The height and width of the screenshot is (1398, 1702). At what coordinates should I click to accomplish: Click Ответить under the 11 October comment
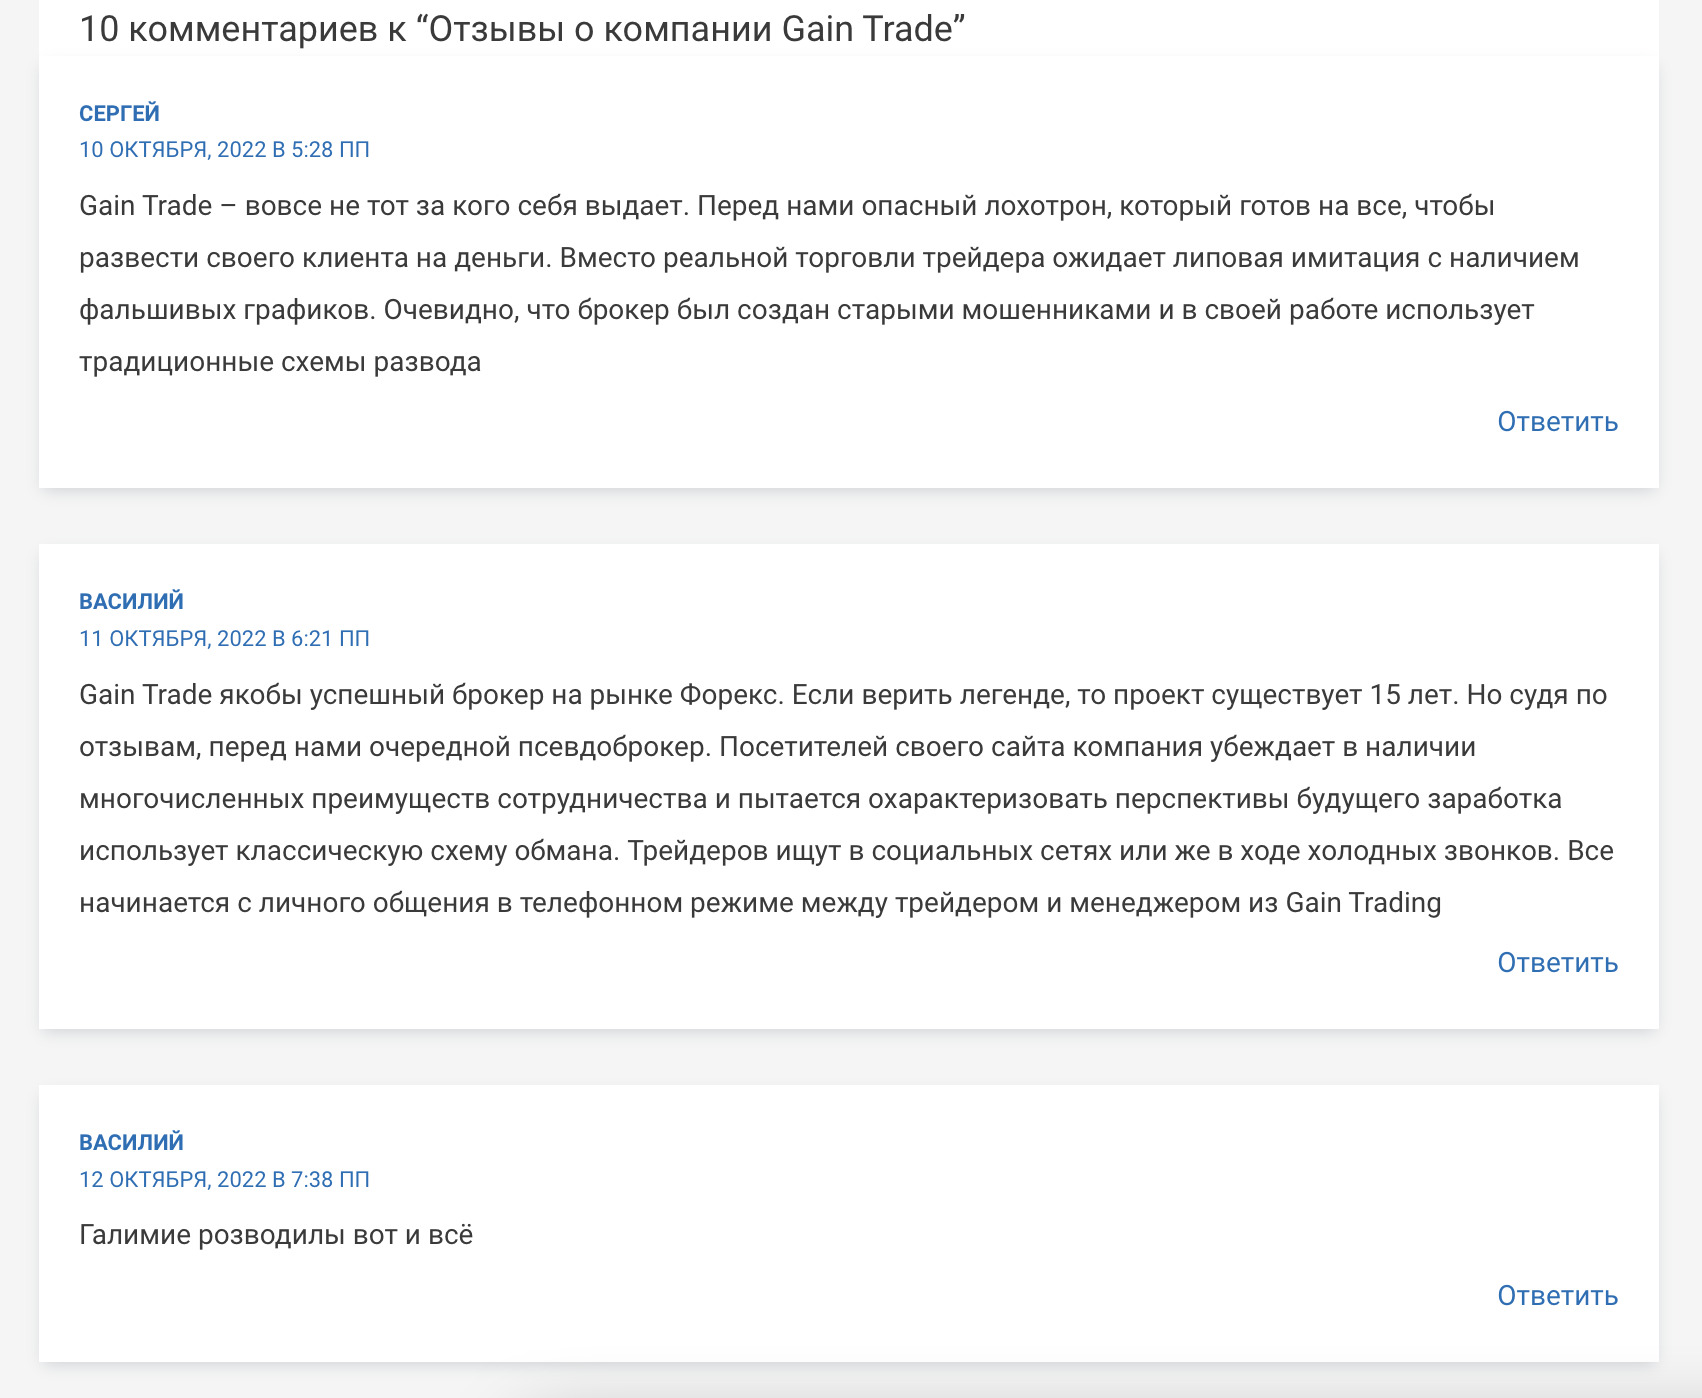click(x=1557, y=963)
